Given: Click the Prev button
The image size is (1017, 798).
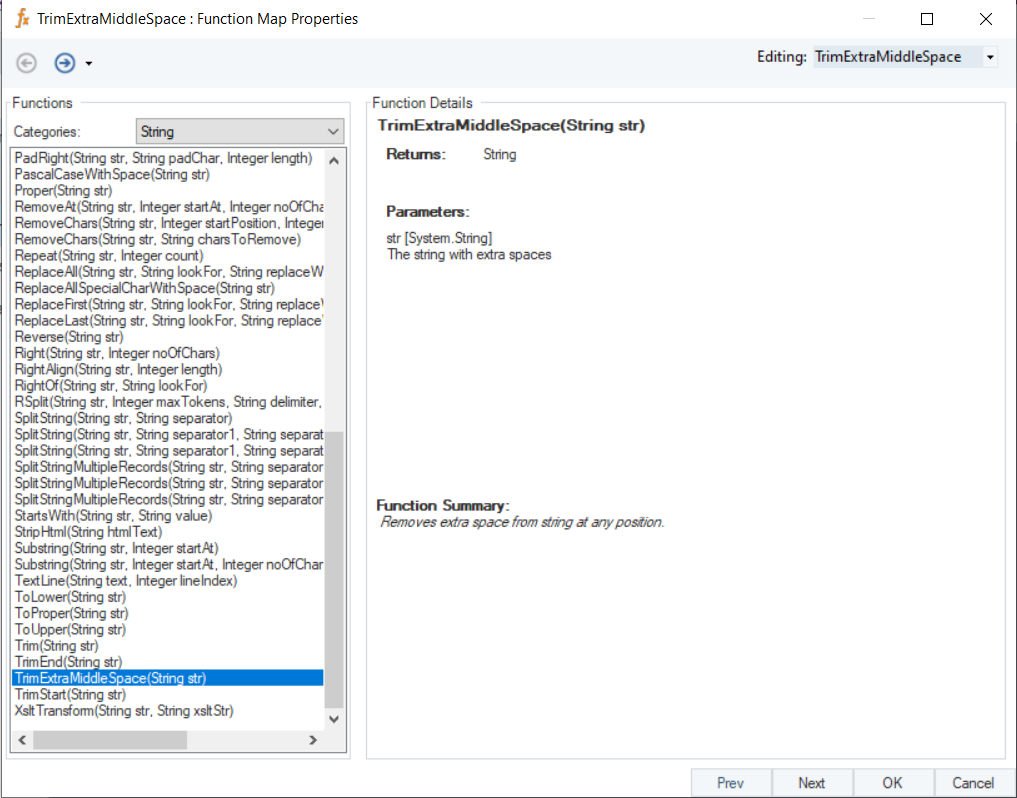Looking at the screenshot, I should 731,783.
